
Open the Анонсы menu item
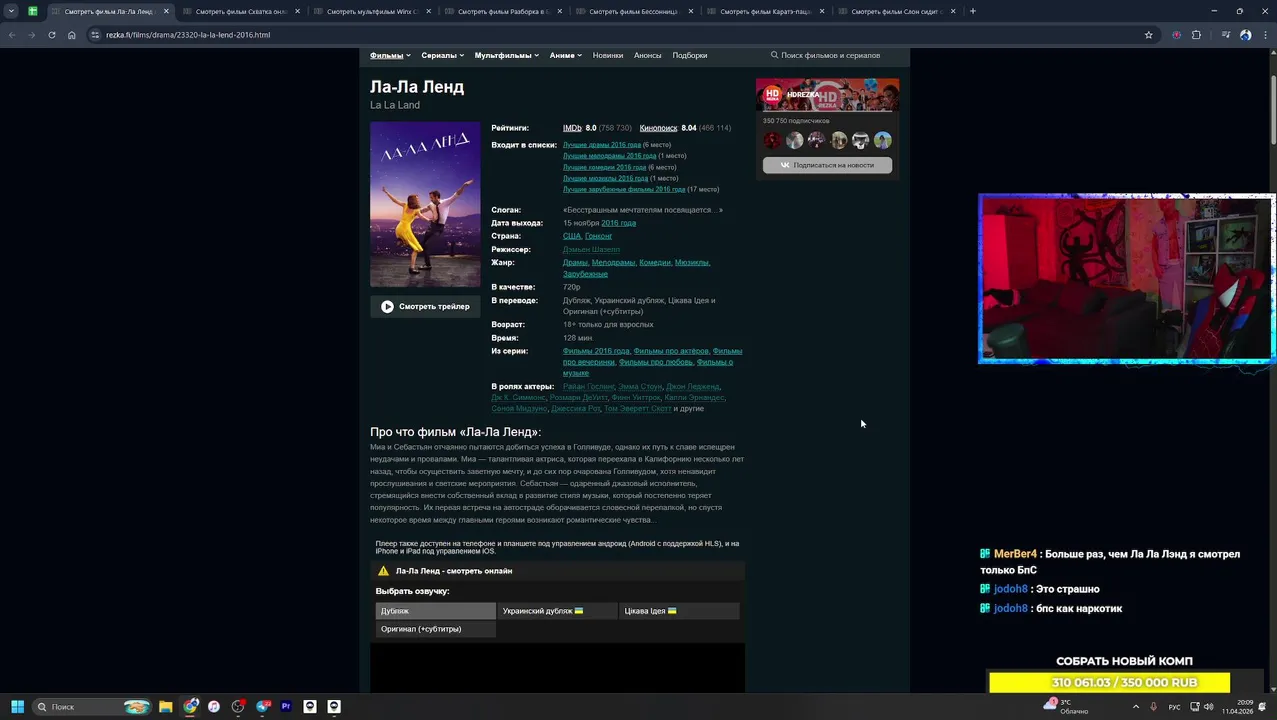(x=647, y=55)
